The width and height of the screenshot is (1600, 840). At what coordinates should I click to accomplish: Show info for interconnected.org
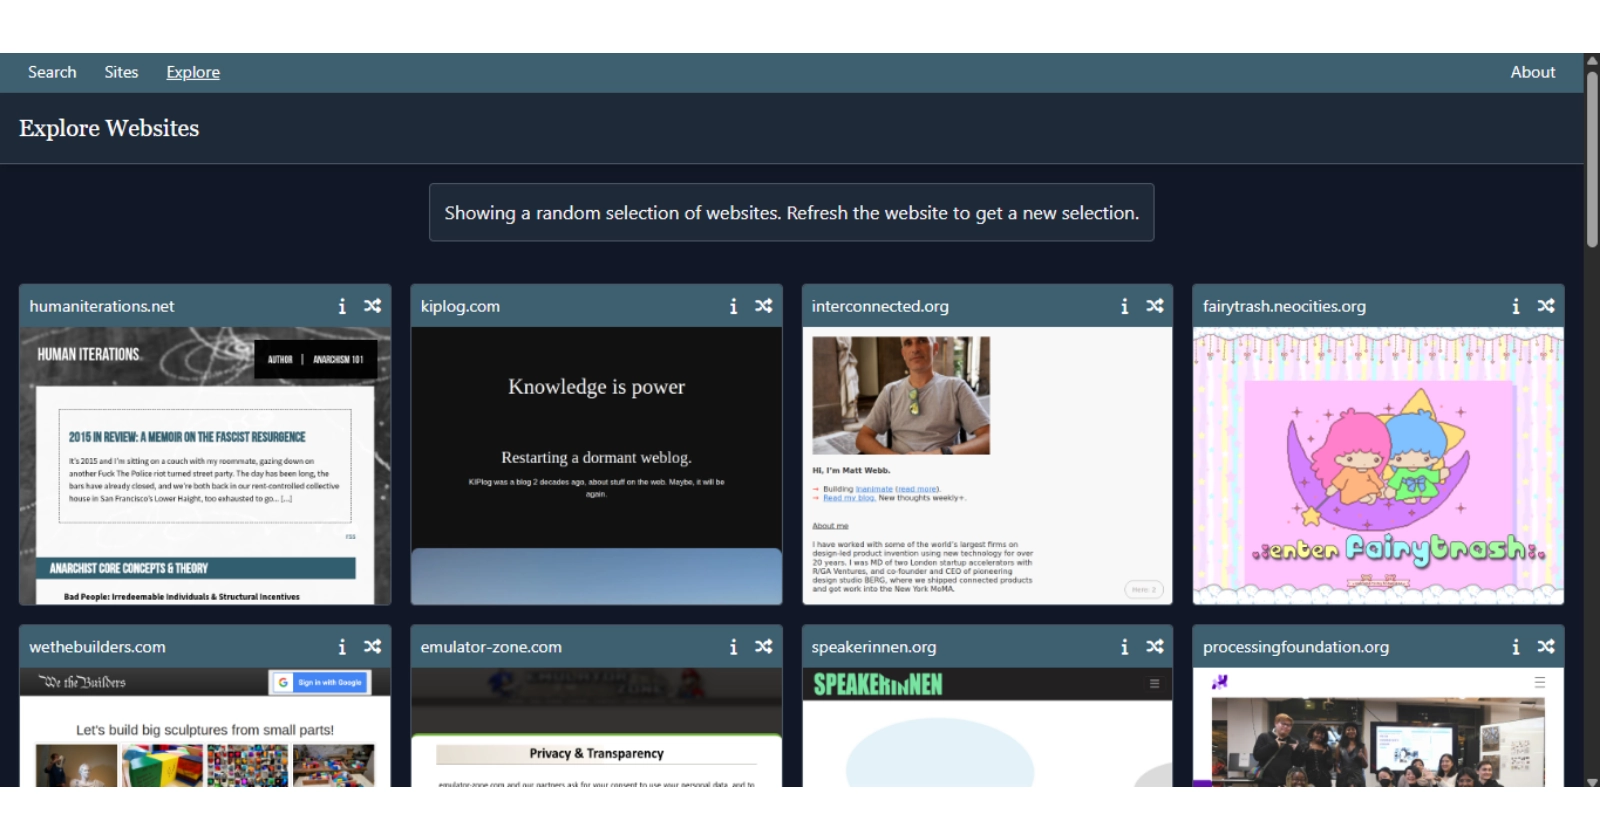coord(1124,306)
